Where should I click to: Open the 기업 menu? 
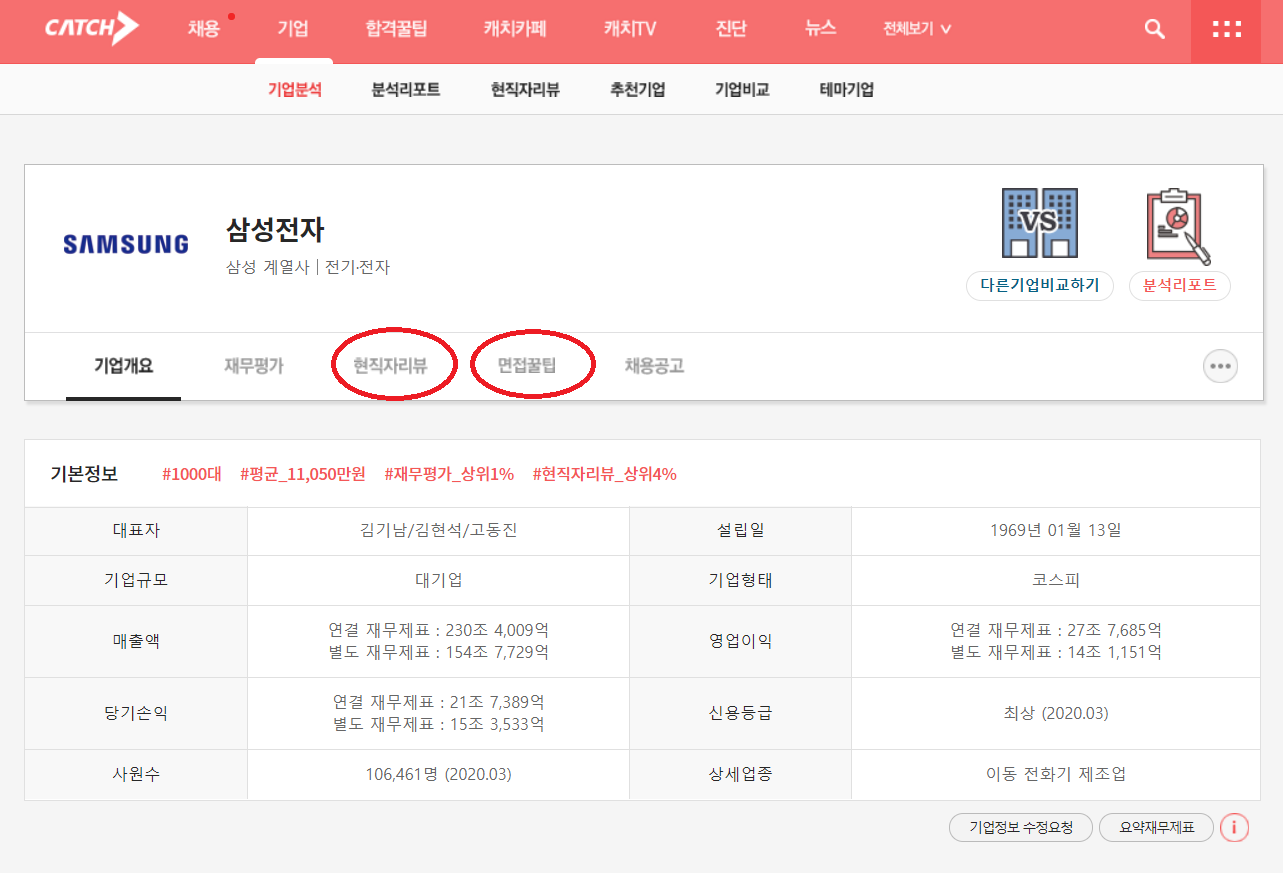click(293, 29)
